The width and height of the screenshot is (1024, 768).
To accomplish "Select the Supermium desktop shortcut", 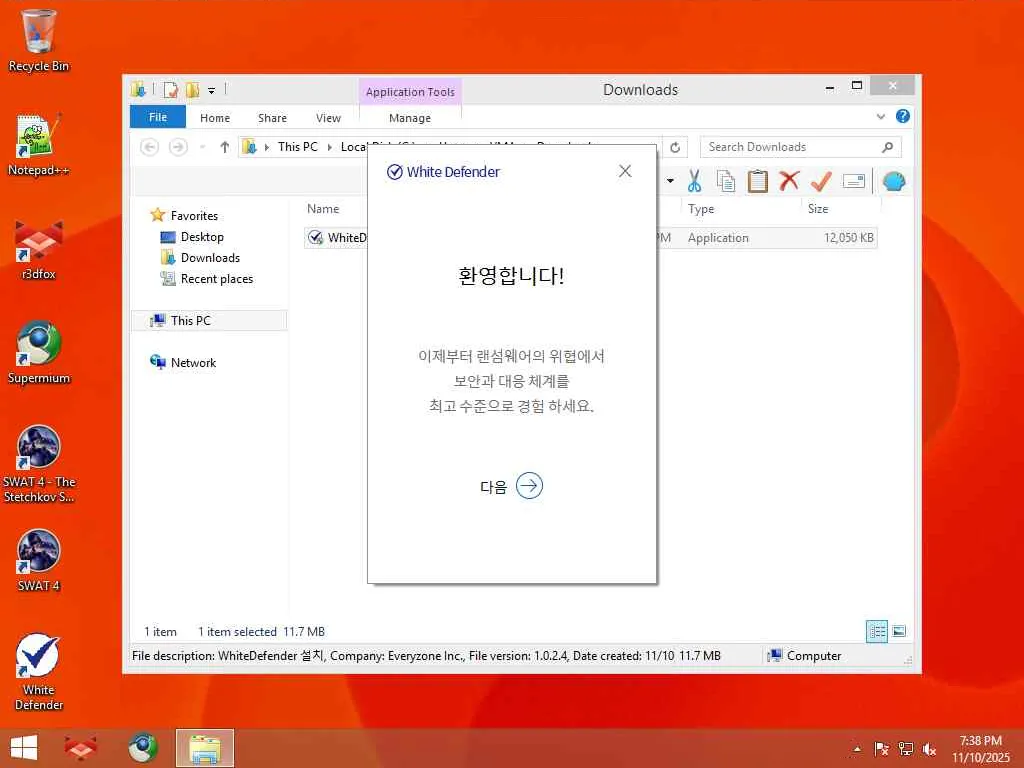I will [x=39, y=353].
